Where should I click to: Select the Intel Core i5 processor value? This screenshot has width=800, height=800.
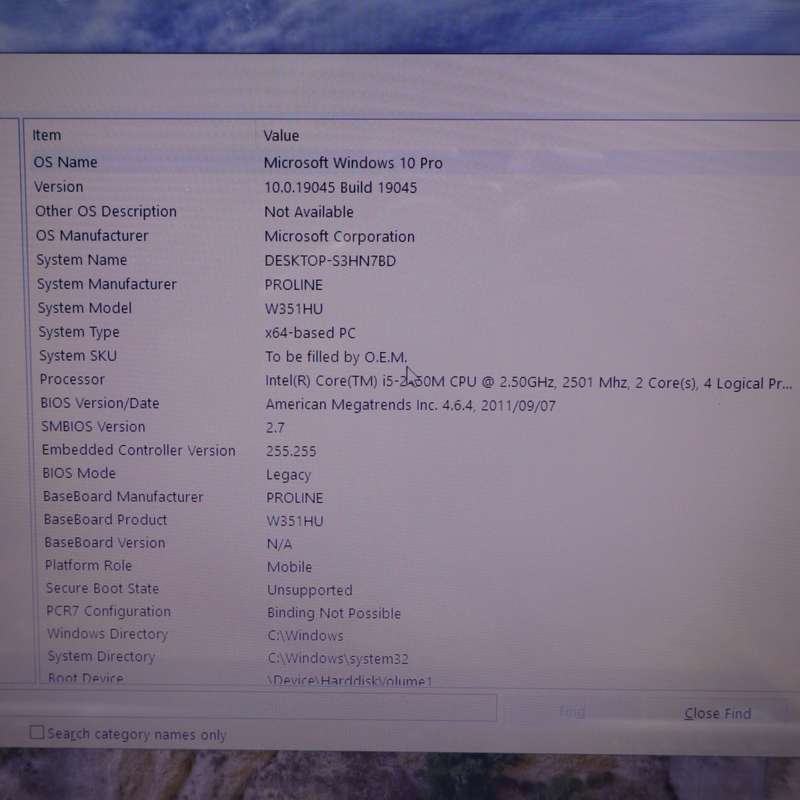(529, 382)
